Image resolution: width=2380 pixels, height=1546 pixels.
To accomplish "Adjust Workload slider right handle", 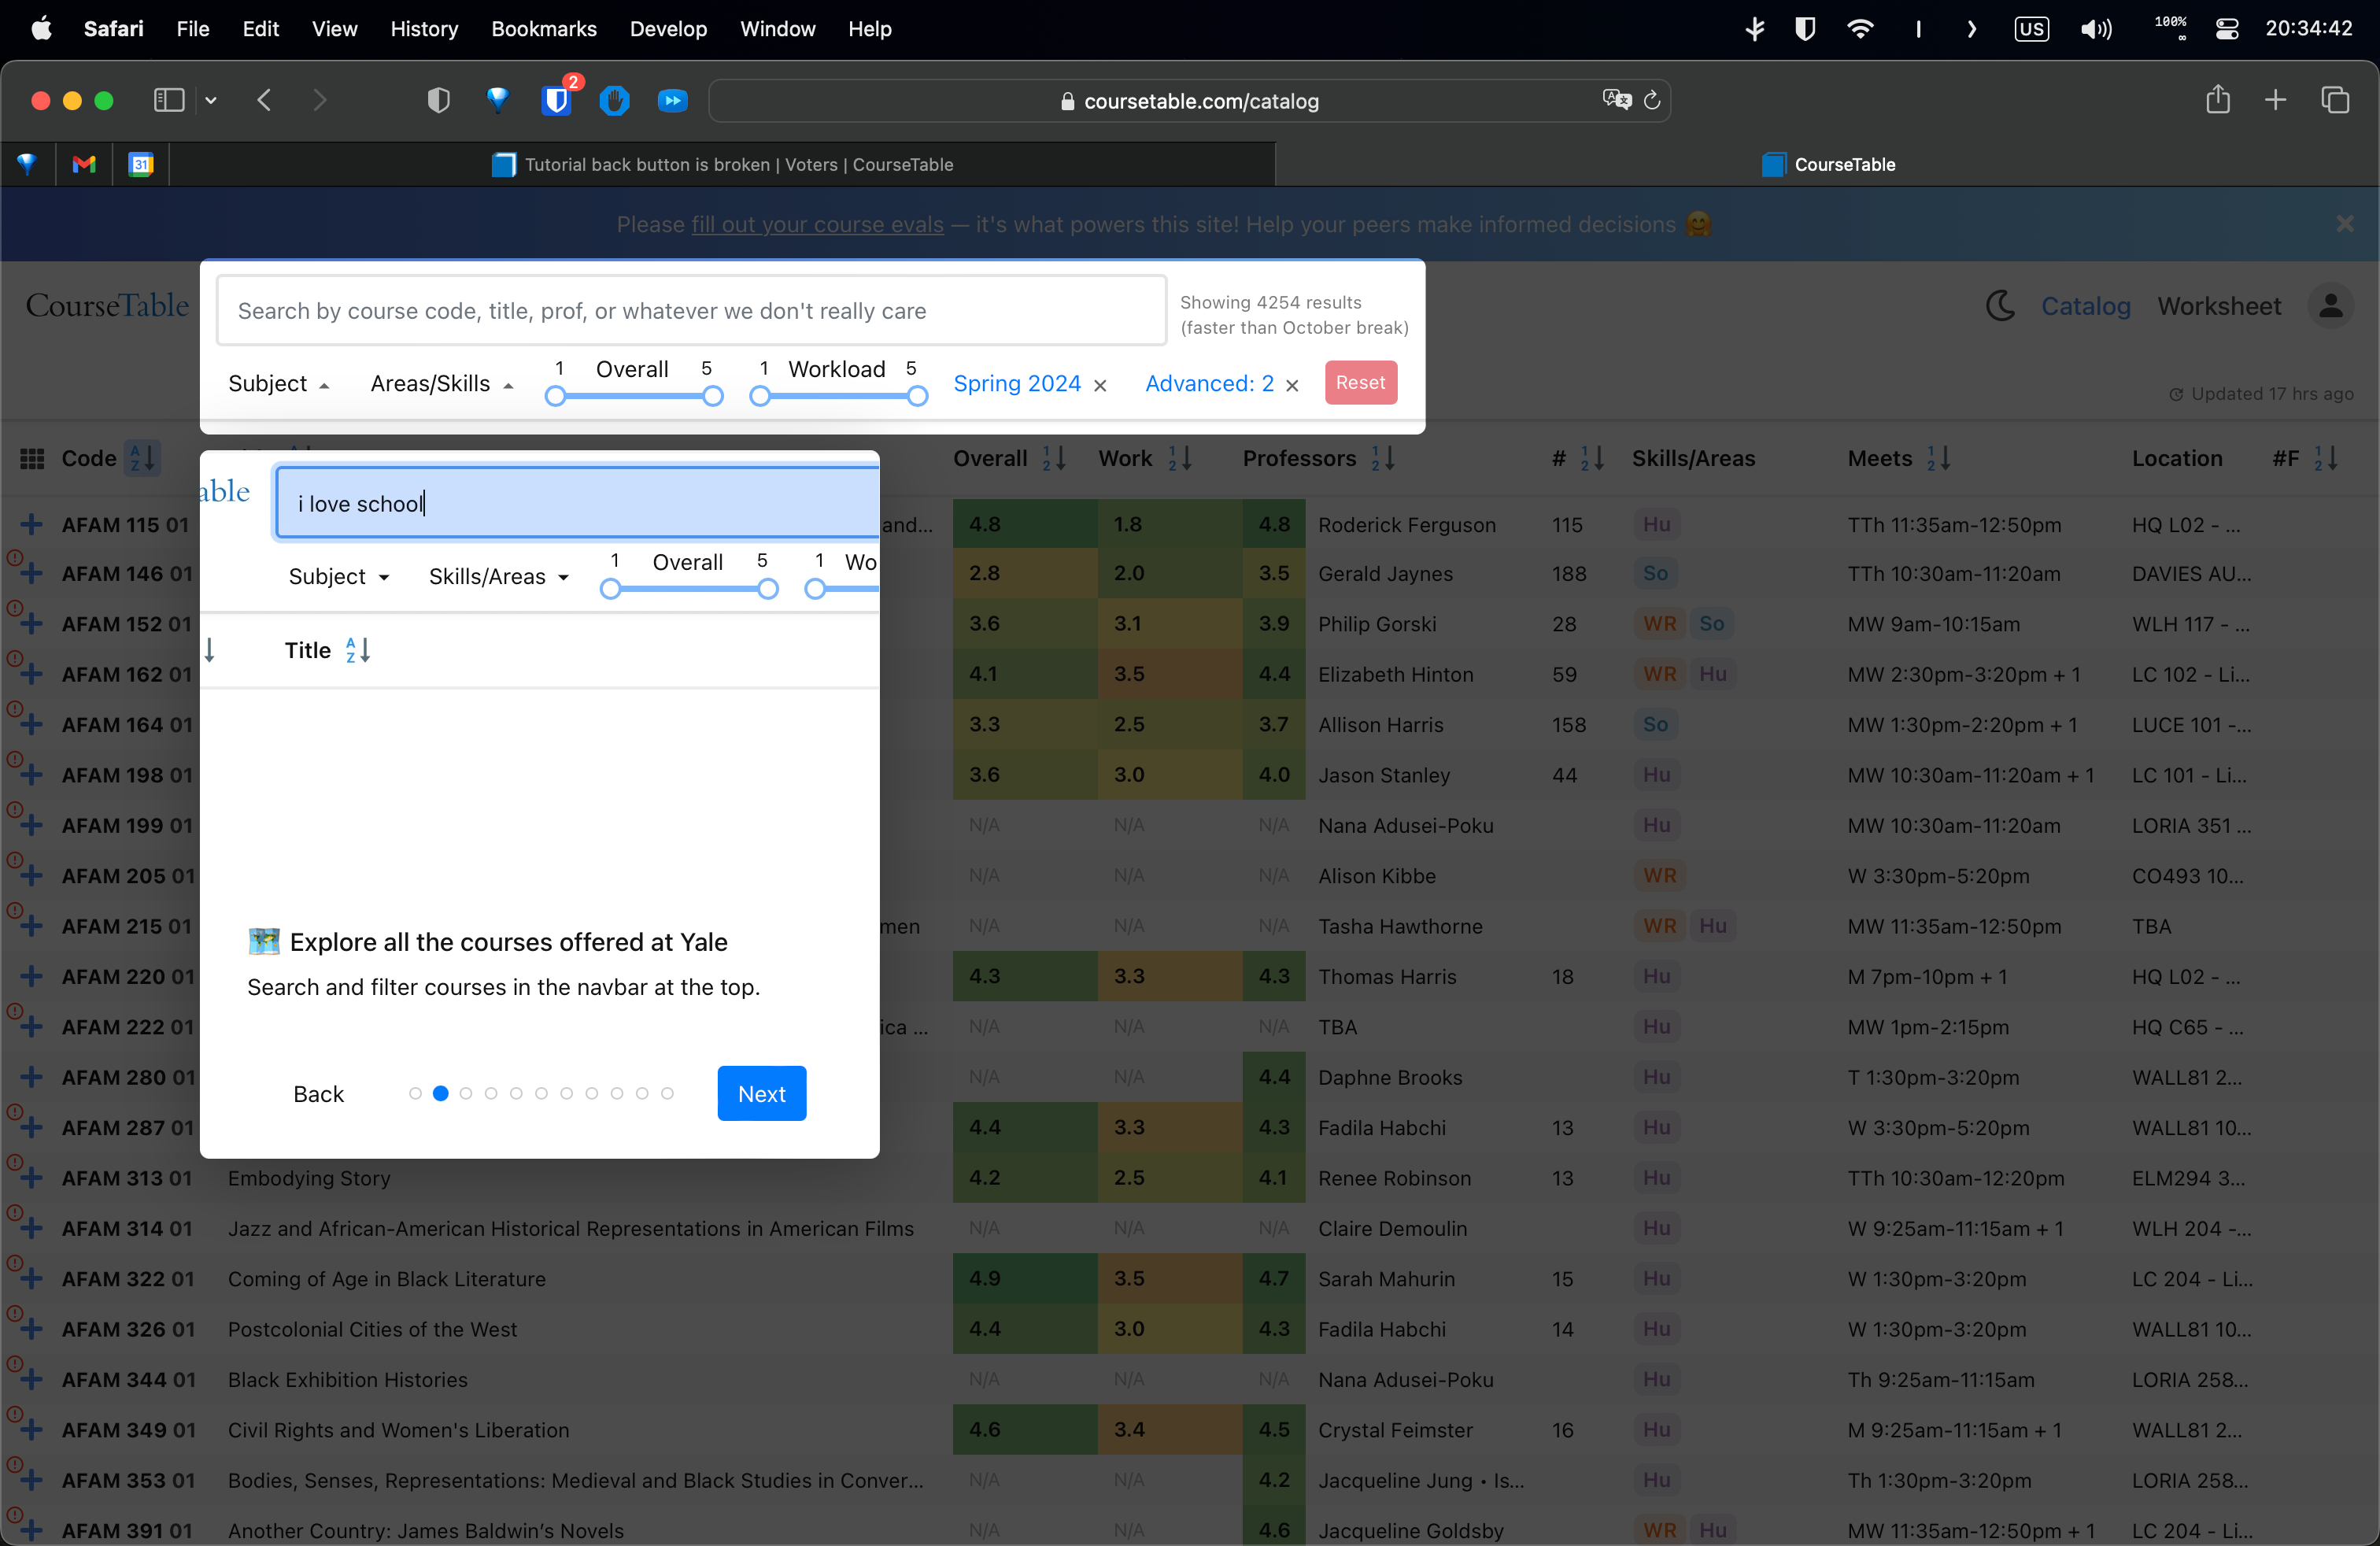I will (x=917, y=396).
